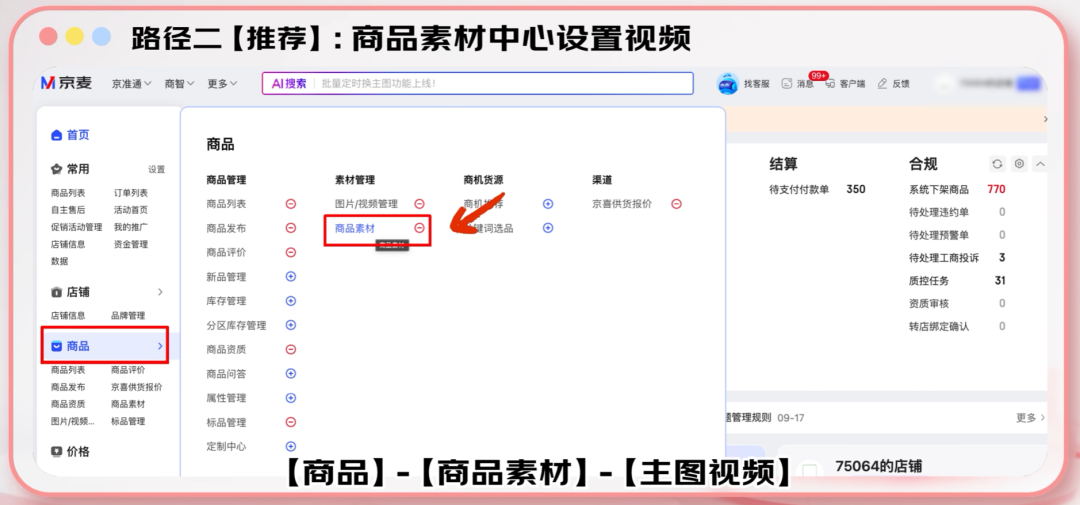The image size is (1080, 505).
Task: Open 商品列表 in flyout menu
Action: click(226, 204)
